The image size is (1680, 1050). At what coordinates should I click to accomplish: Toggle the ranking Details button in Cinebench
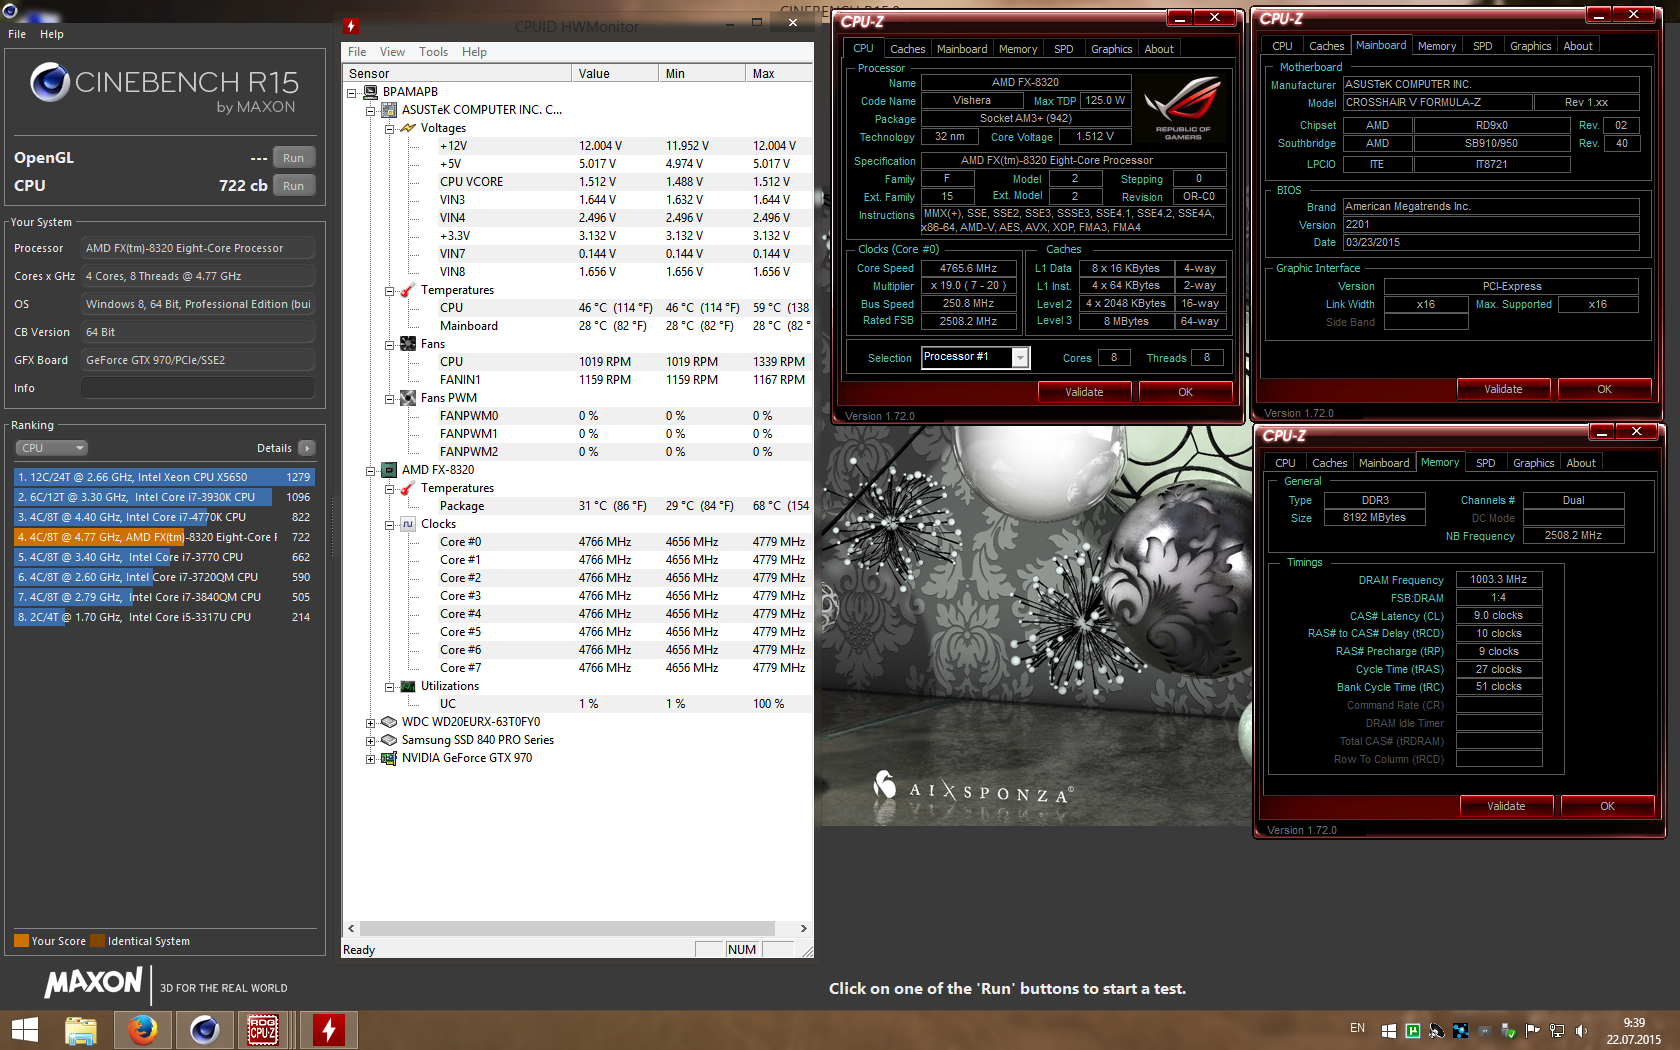click(x=306, y=448)
